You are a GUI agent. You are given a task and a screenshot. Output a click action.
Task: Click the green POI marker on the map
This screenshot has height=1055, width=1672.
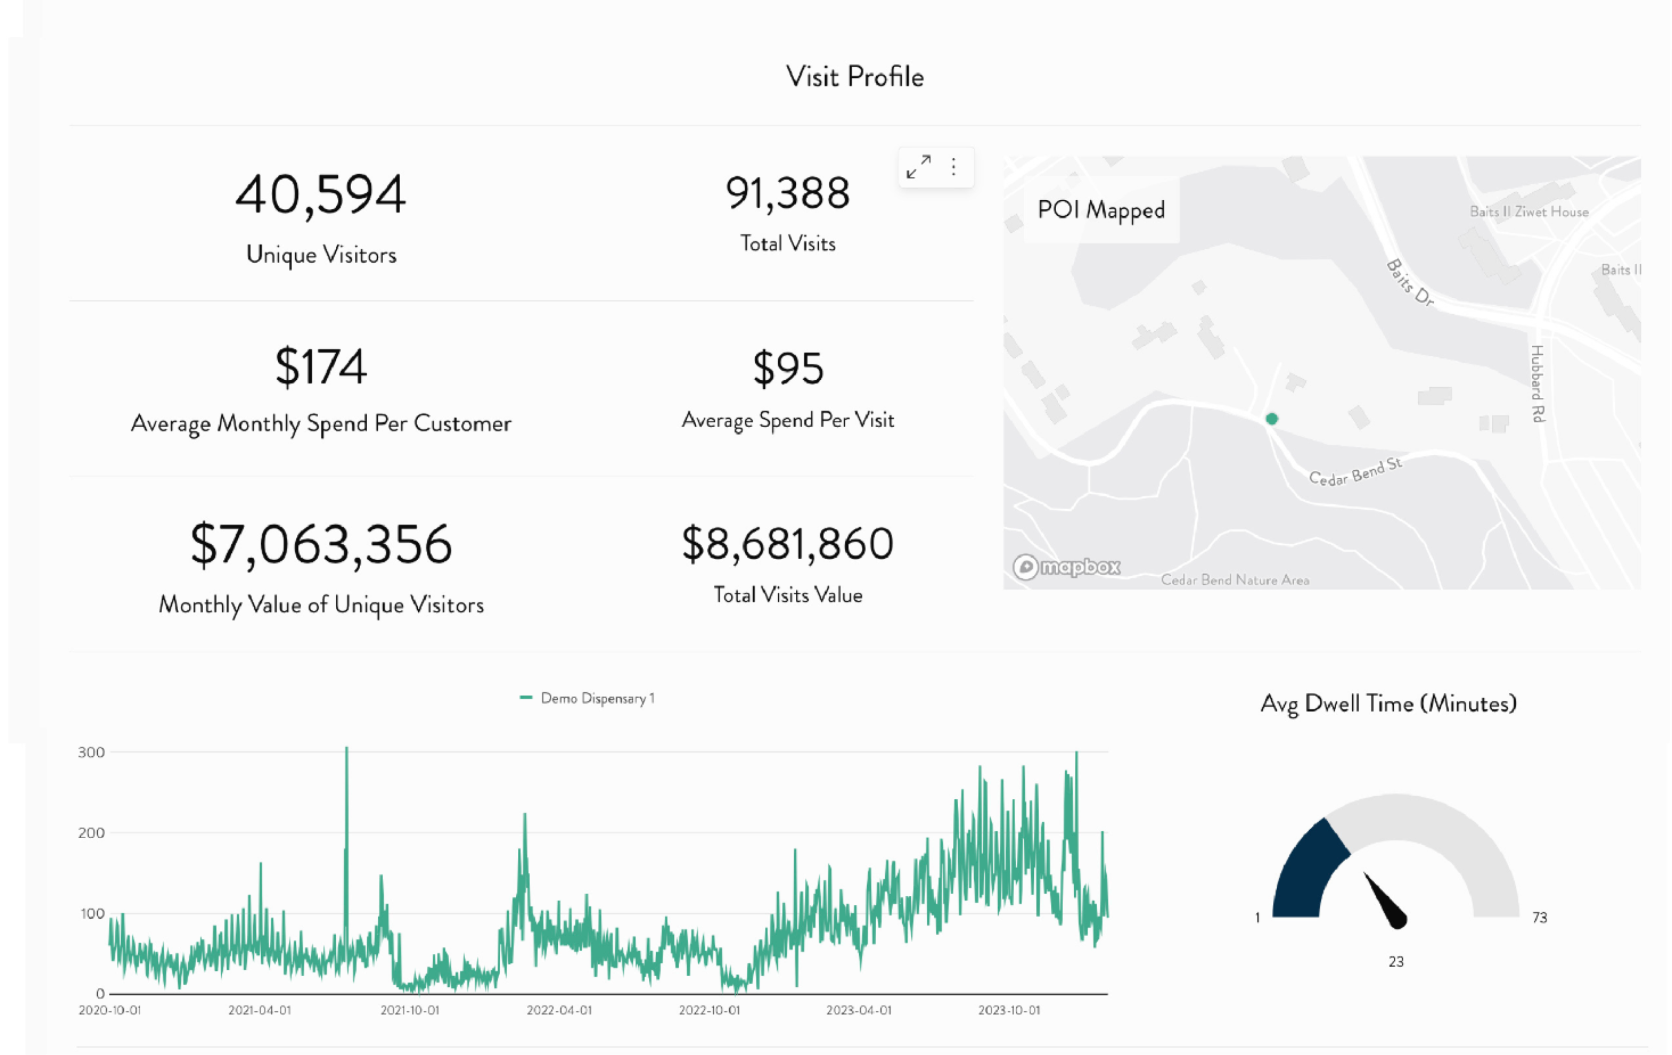1271,419
